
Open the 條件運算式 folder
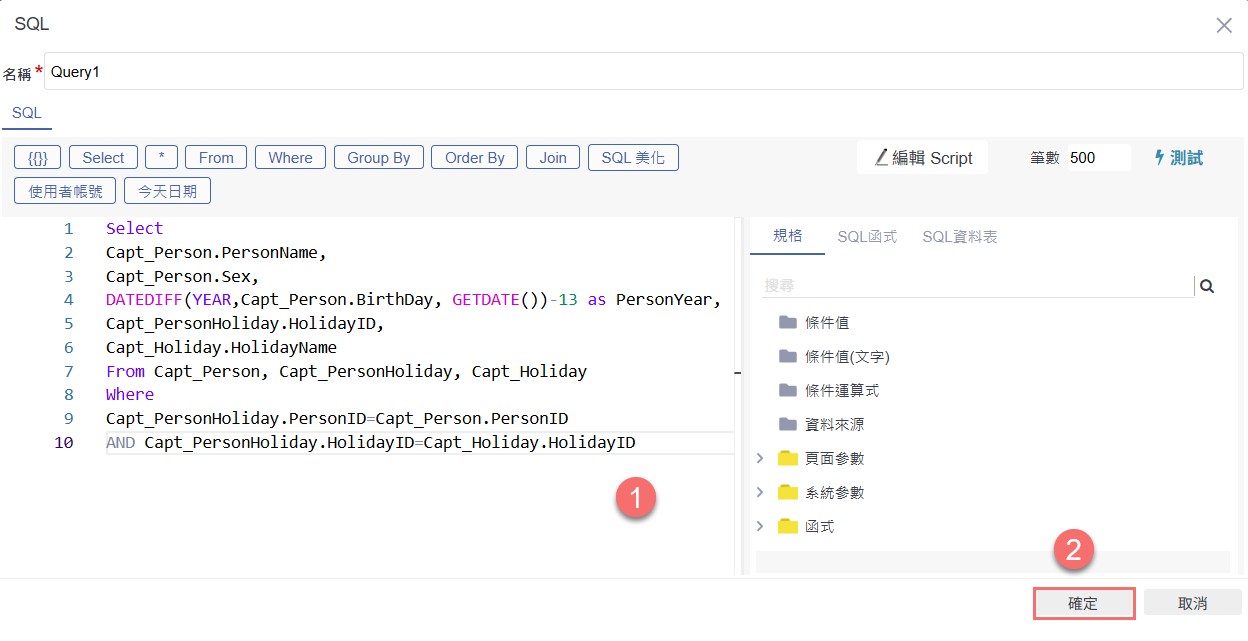coord(841,391)
